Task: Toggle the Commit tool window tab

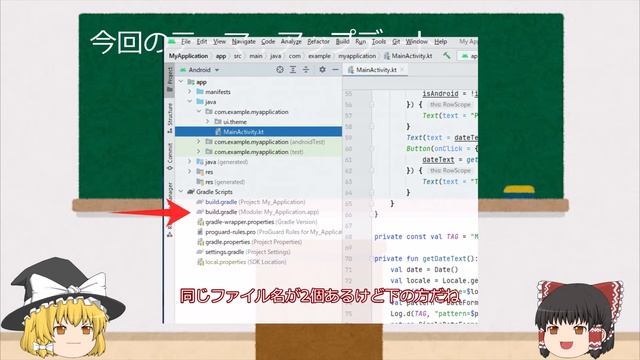Action: click(170, 157)
